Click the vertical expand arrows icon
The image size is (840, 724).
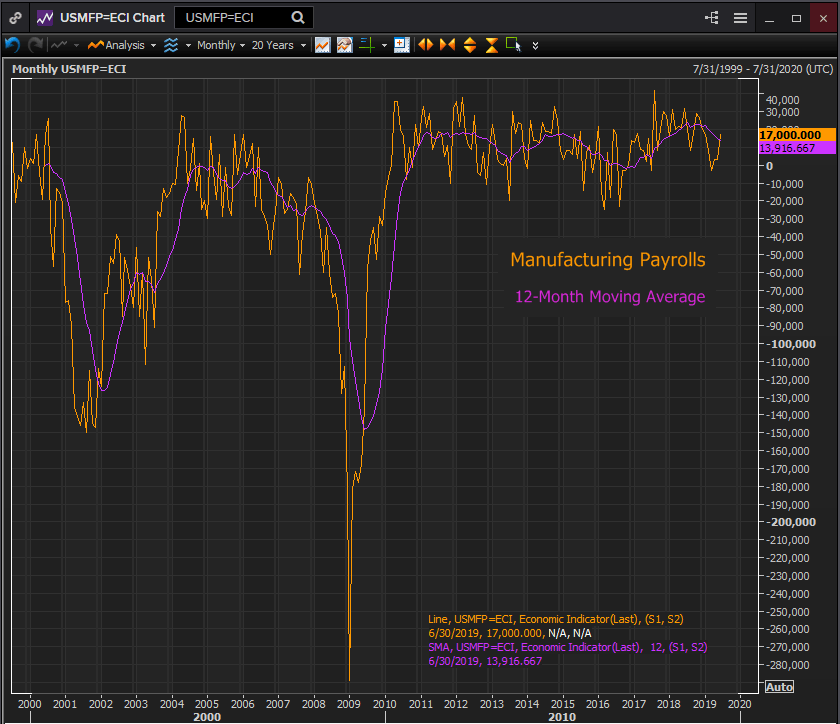[x=470, y=45]
